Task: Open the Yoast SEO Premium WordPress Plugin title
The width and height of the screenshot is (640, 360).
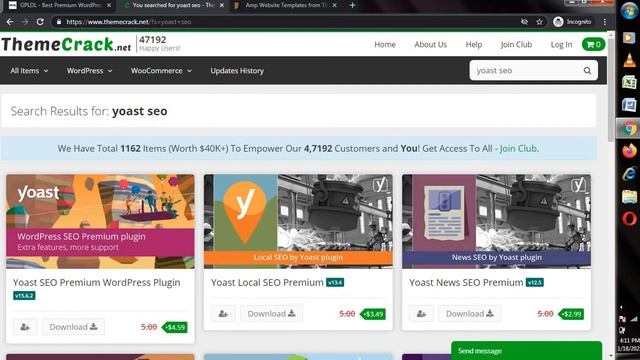Action: pyautogui.click(x=96, y=282)
